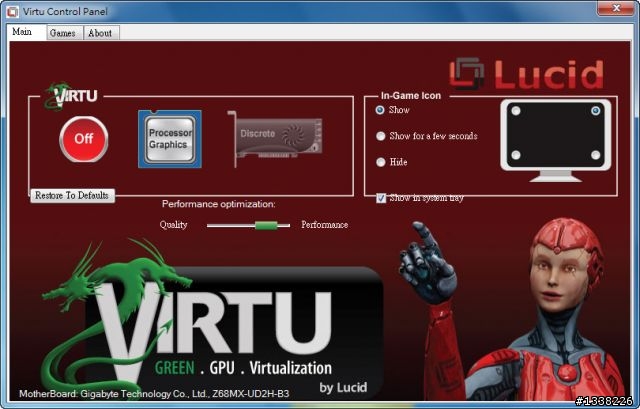Close the Virtu Control Panel window
The height and width of the screenshot is (409, 640).
pos(616,8)
